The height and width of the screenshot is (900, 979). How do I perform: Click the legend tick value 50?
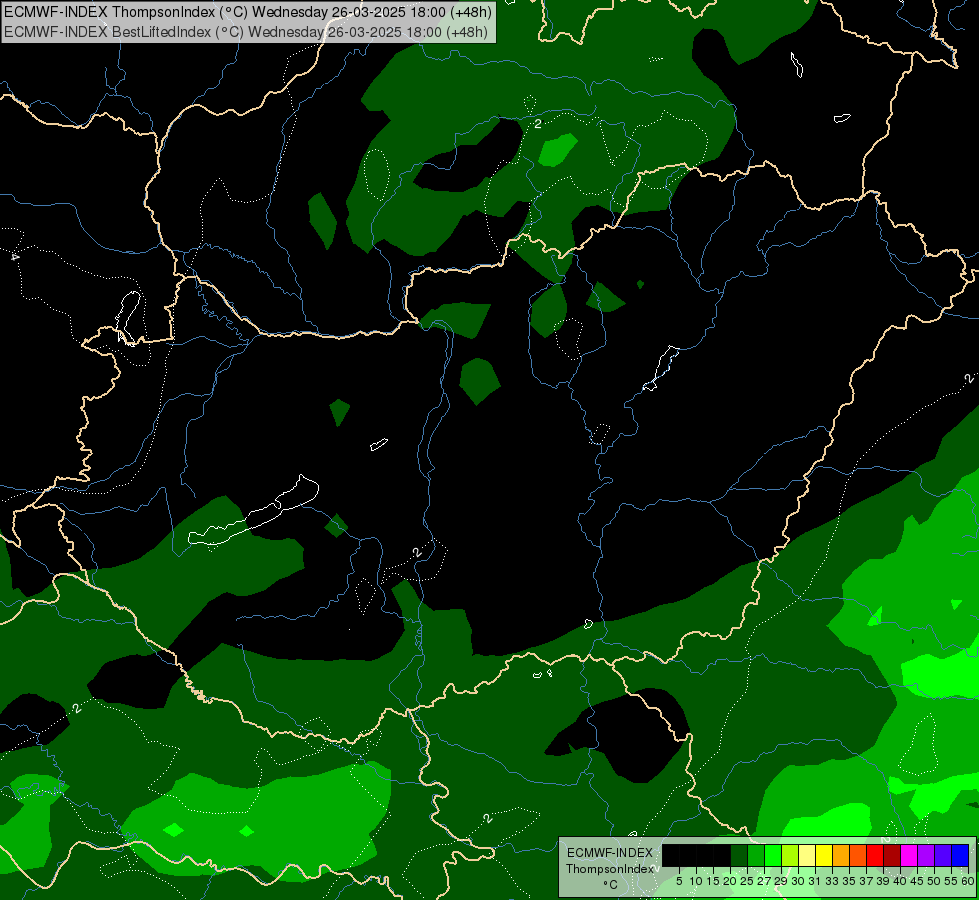coord(934,881)
